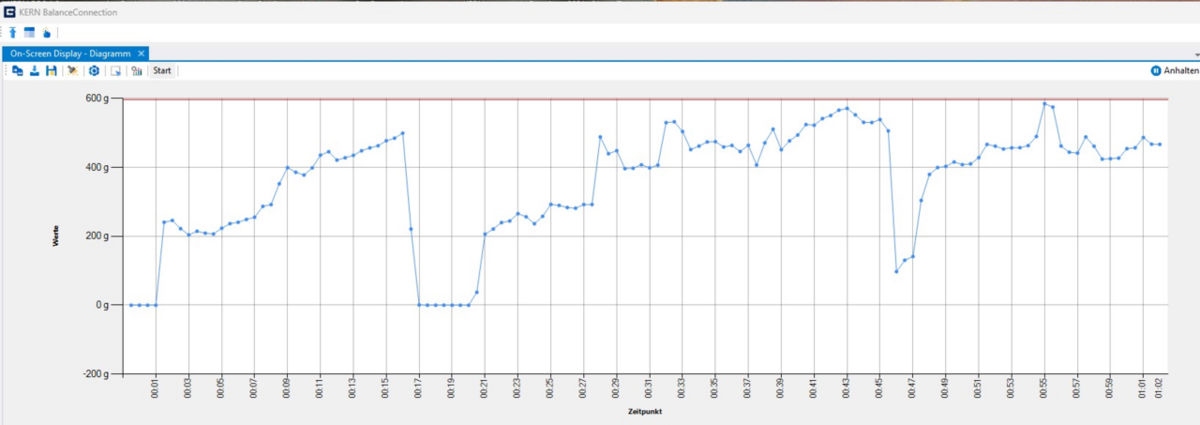The height and width of the screenshot is (425, 1200).
Task: Click the clear chart icon beside save
Action: pyautogui.click(x=72, y=71)
